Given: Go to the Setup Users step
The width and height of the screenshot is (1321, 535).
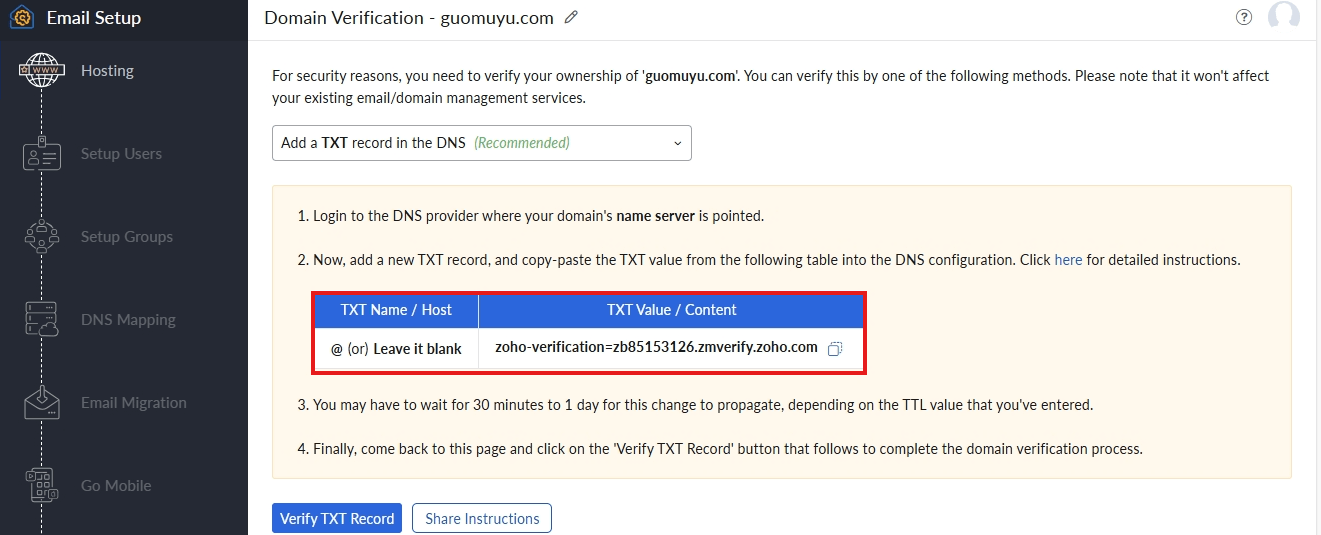Looking at the screenshot, I should pyautogui.click(x=121, y=154).
